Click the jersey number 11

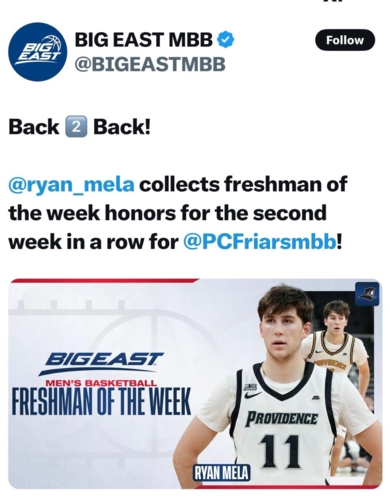279,451
